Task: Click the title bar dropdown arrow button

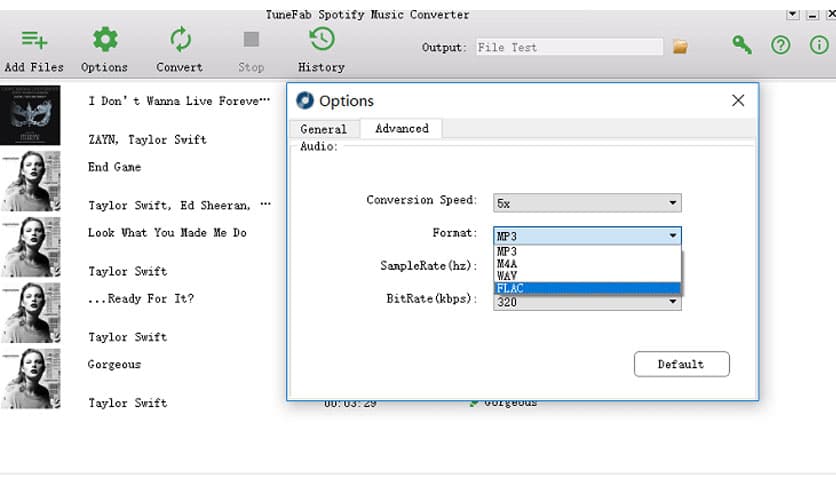Action: pos(793,14)
